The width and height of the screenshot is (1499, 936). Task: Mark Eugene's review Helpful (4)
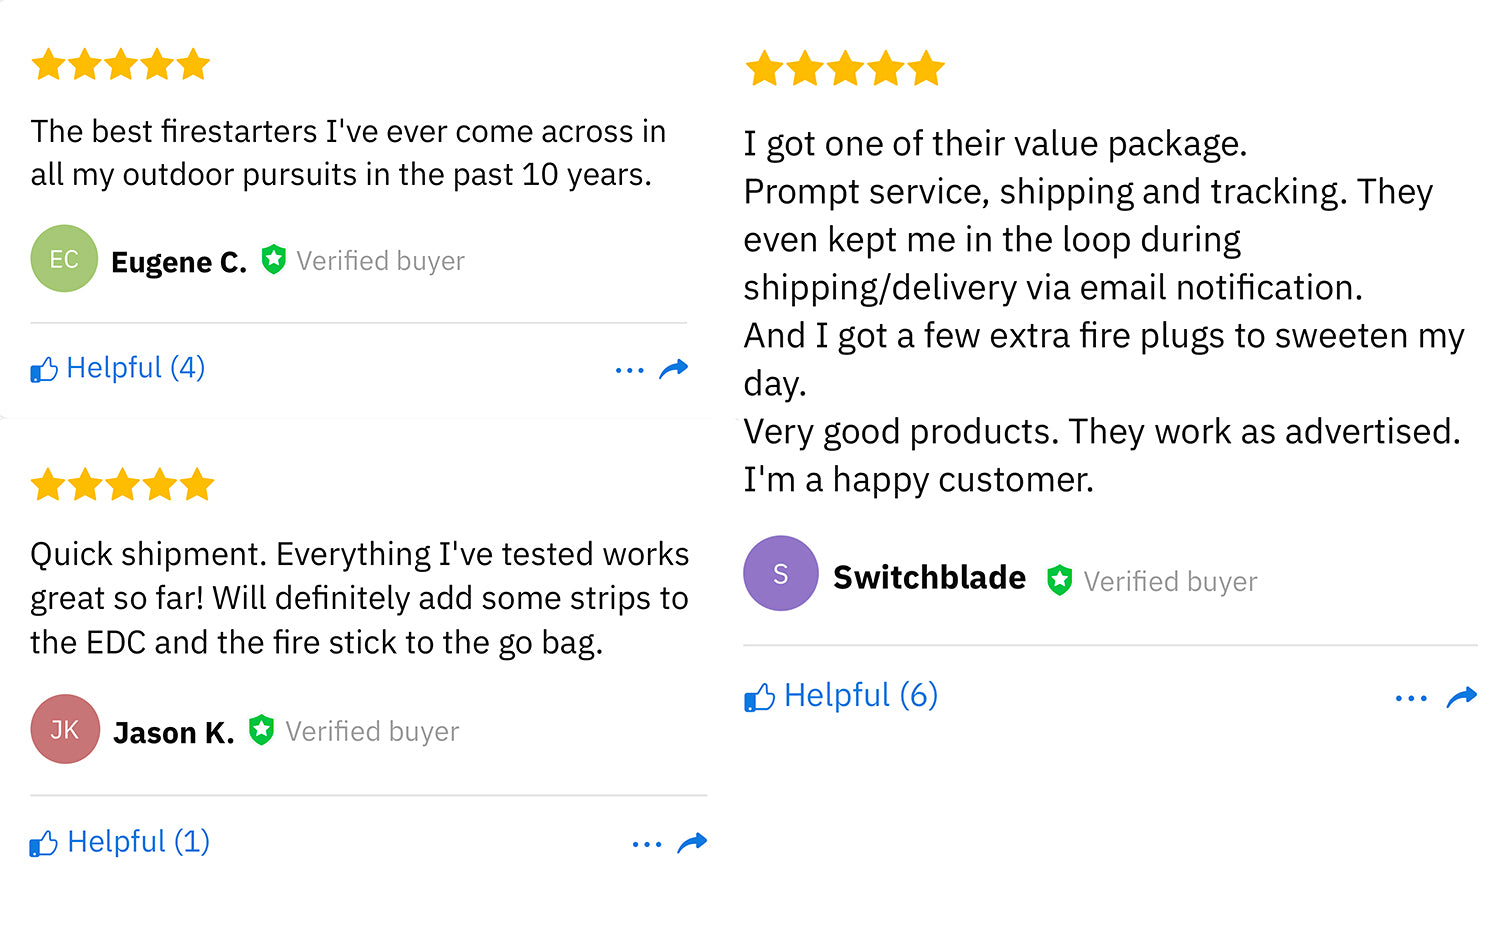(x=135, y=368)
